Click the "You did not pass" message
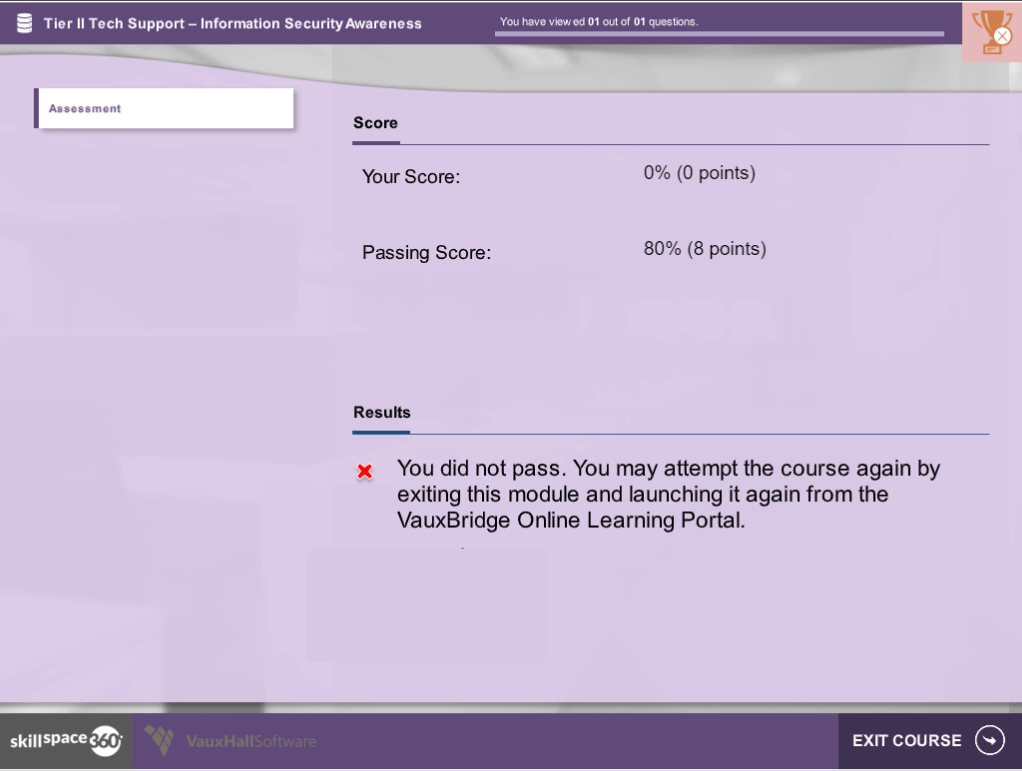This screenshot has height=771, width=1022. point(668,494)
